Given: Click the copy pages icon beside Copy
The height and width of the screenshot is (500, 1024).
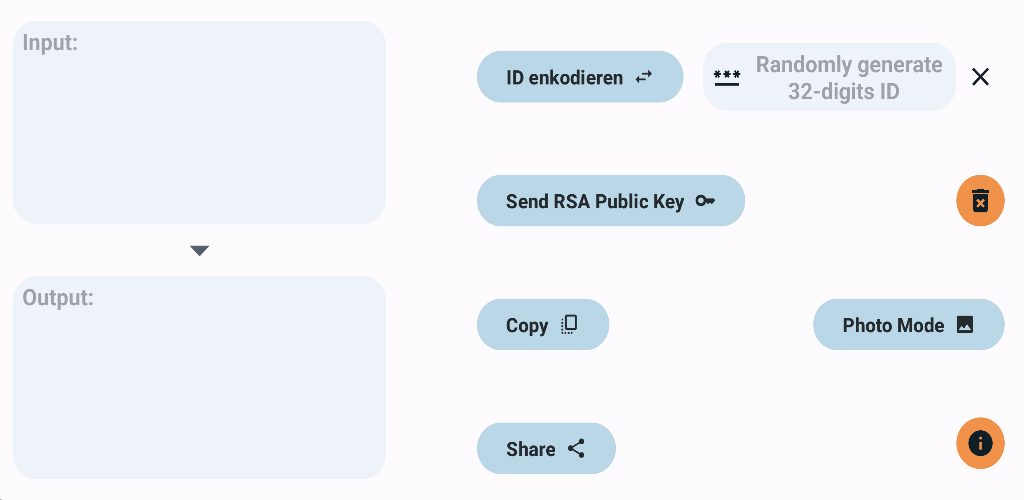Looking at the screenshot, I should (569, 324).
